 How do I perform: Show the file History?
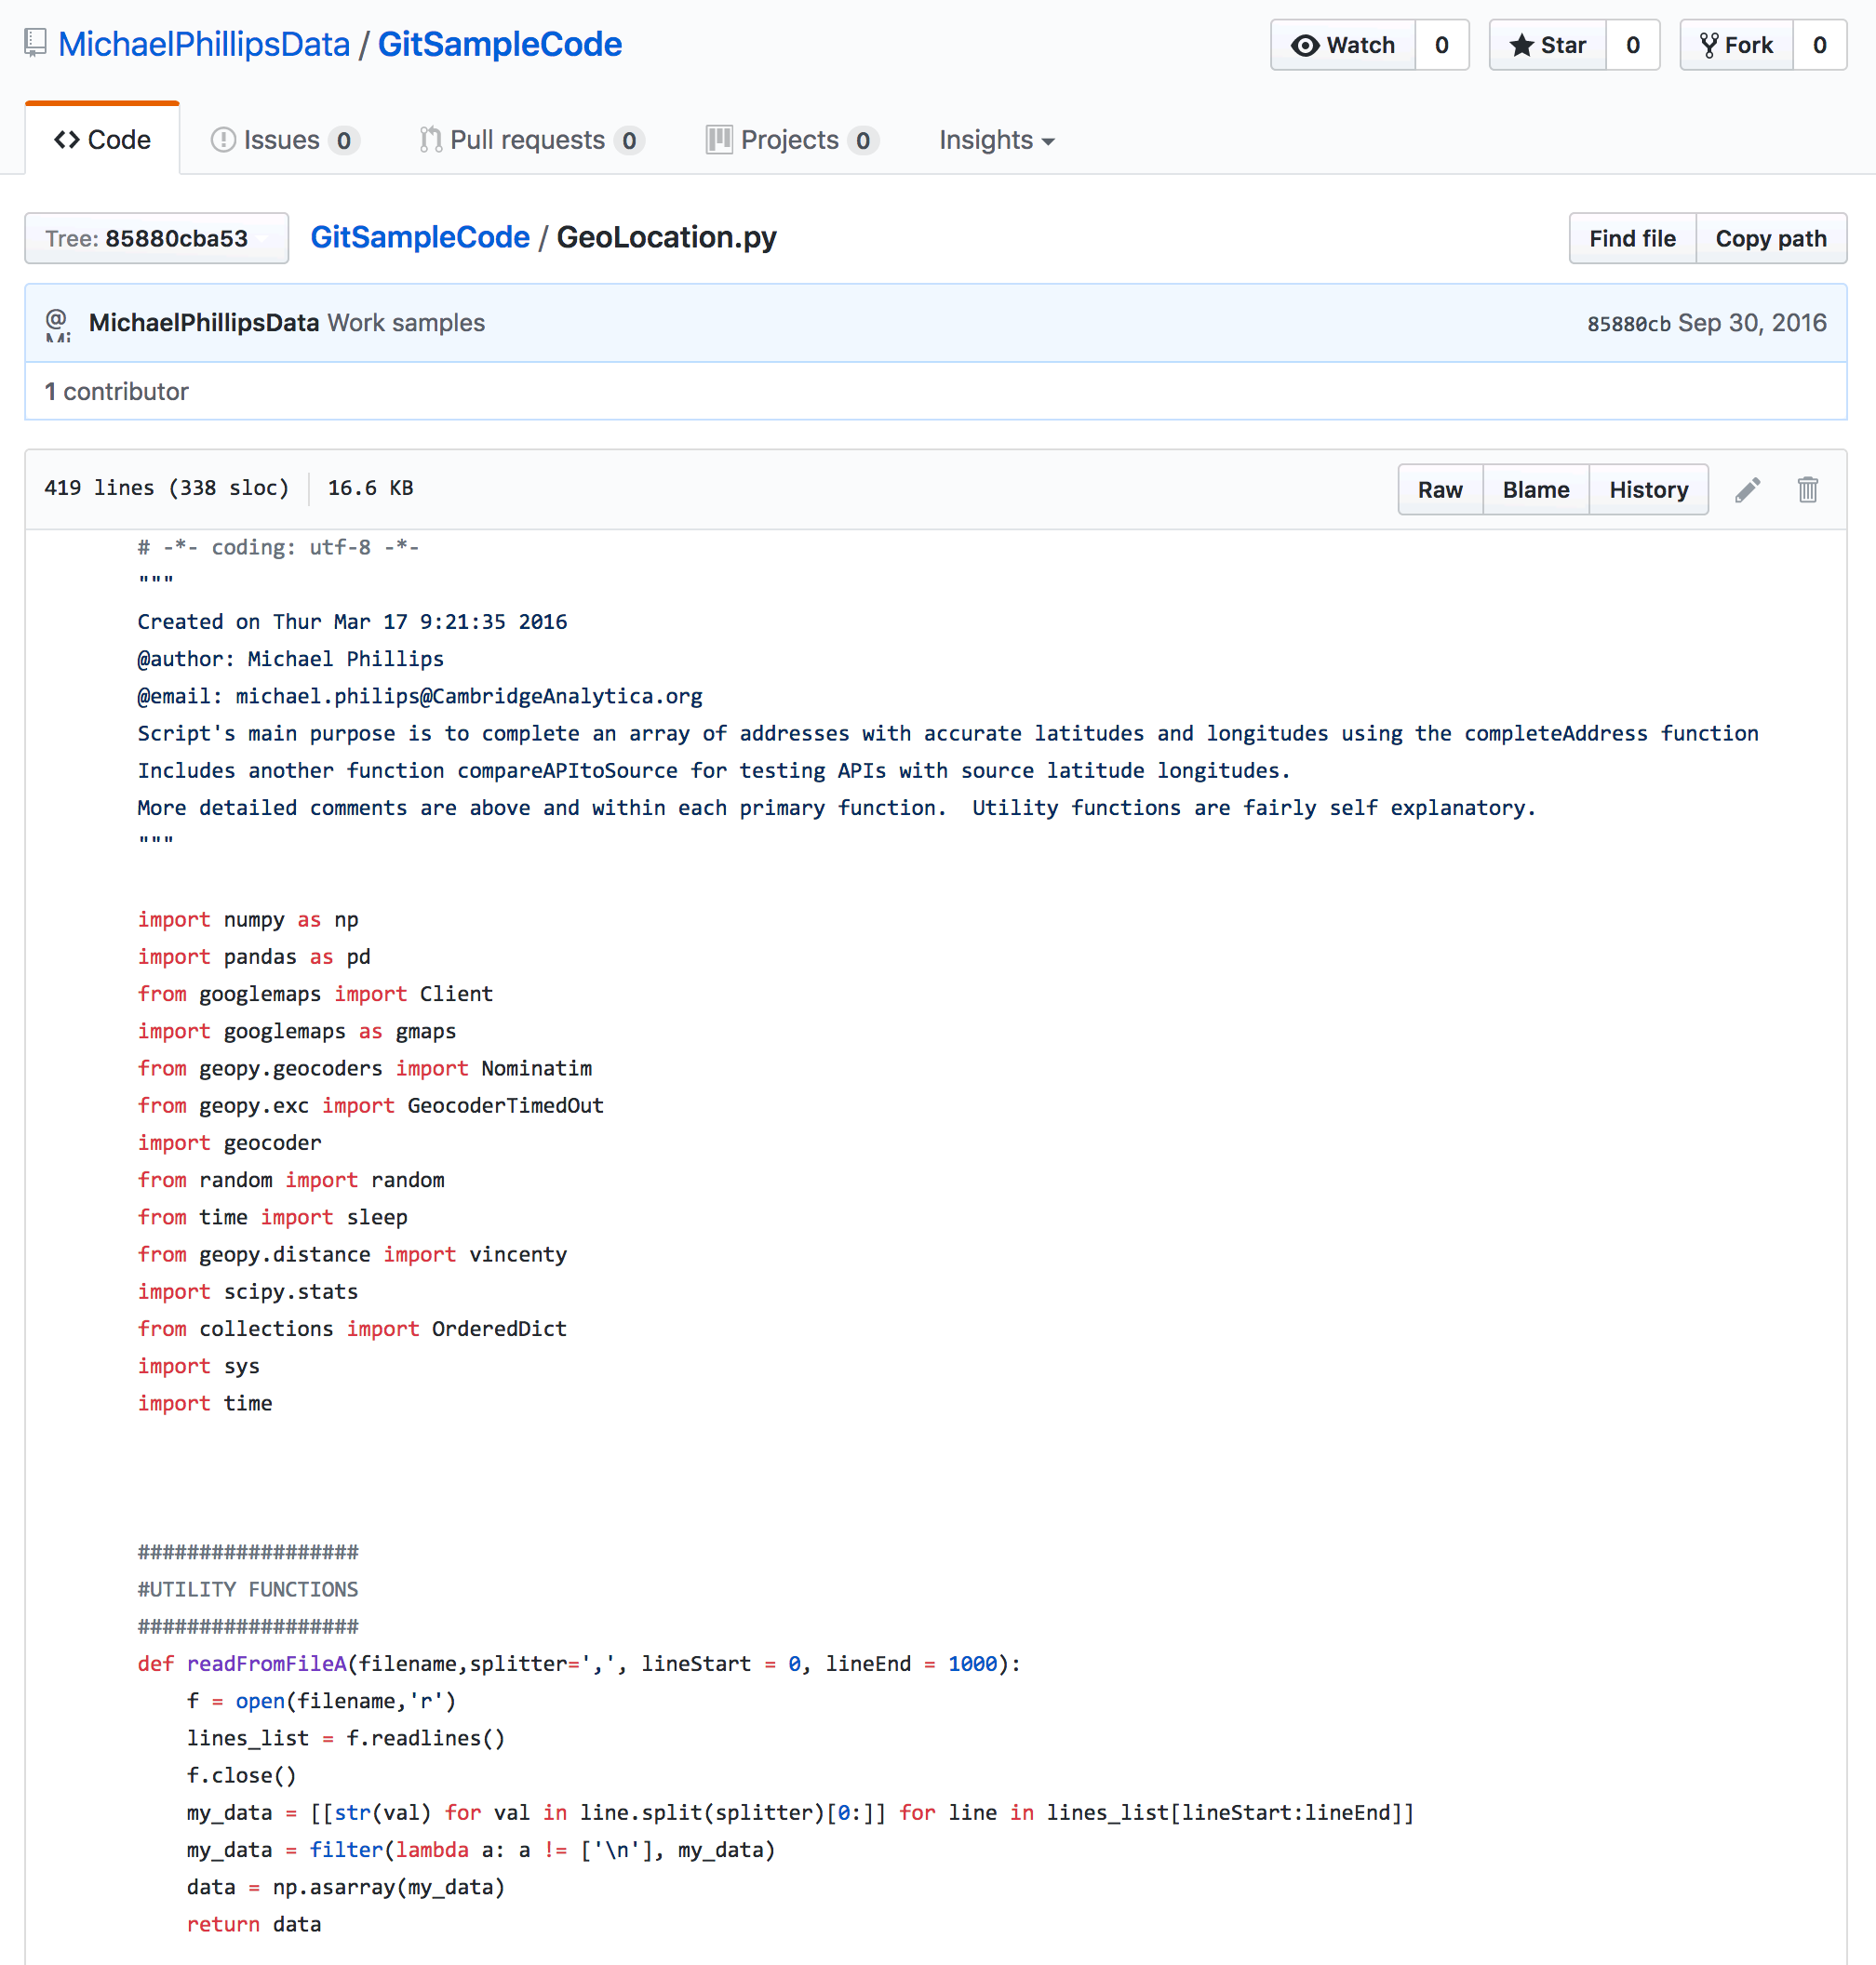[x=1648, y=489]
